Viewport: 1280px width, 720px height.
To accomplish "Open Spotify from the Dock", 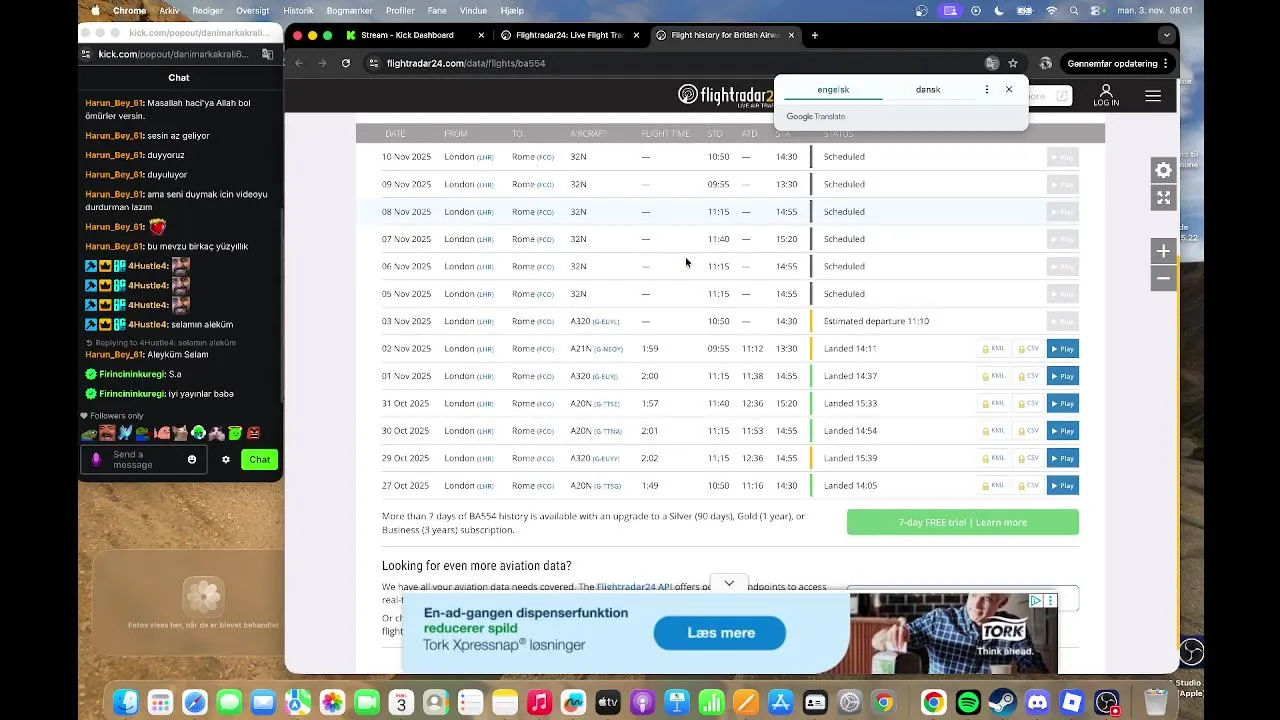I will (968, 702).
